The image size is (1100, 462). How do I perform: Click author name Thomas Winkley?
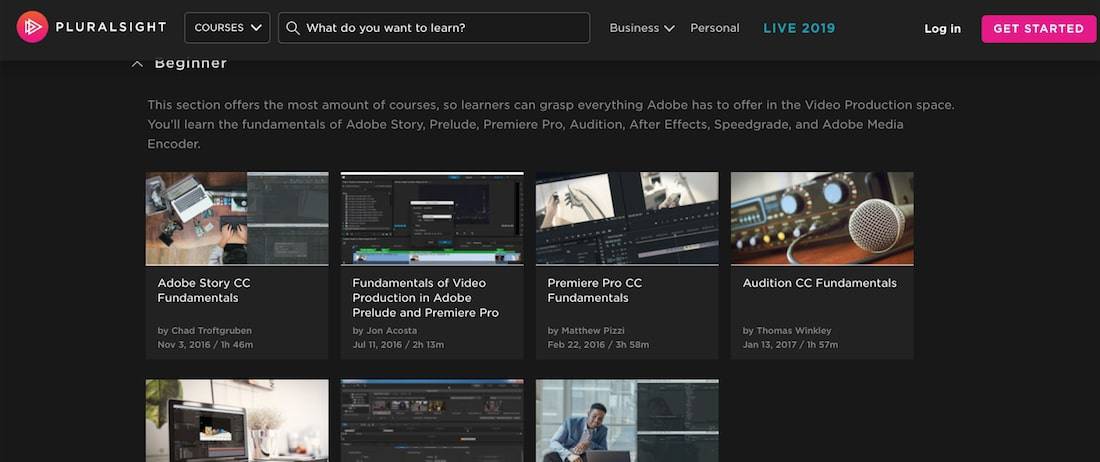tap(793, 330)
